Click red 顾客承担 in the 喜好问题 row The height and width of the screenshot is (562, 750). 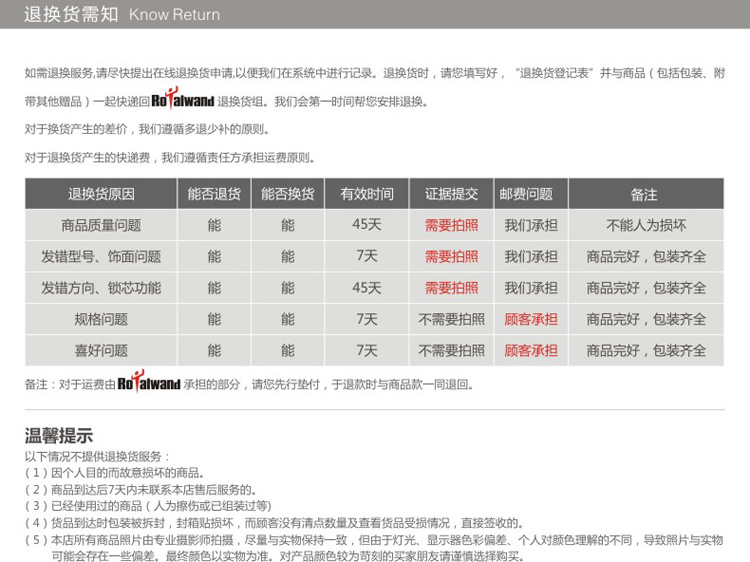[531, 350]
